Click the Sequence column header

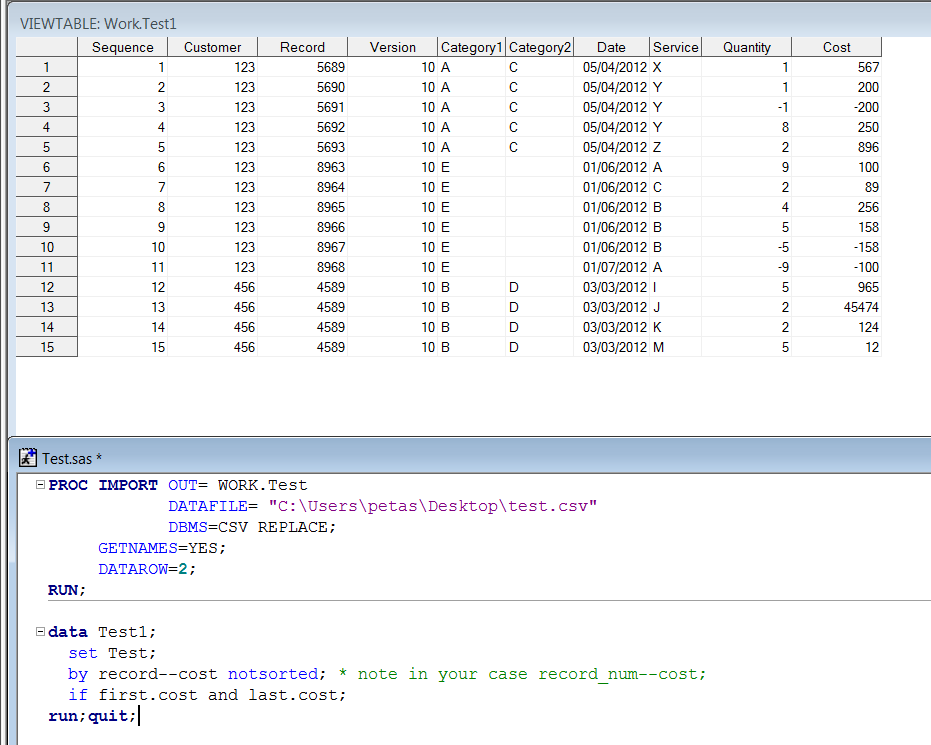(123, 47)
